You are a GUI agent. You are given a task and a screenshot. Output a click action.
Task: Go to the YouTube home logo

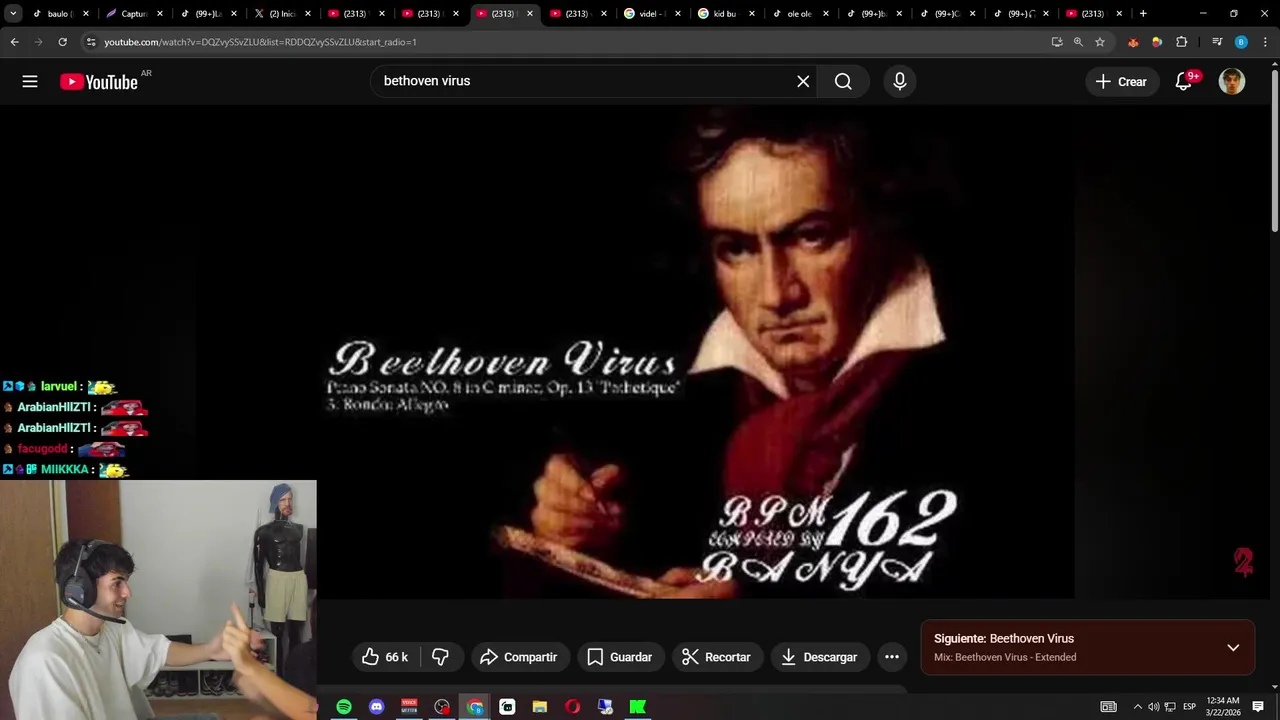(98, 82)
